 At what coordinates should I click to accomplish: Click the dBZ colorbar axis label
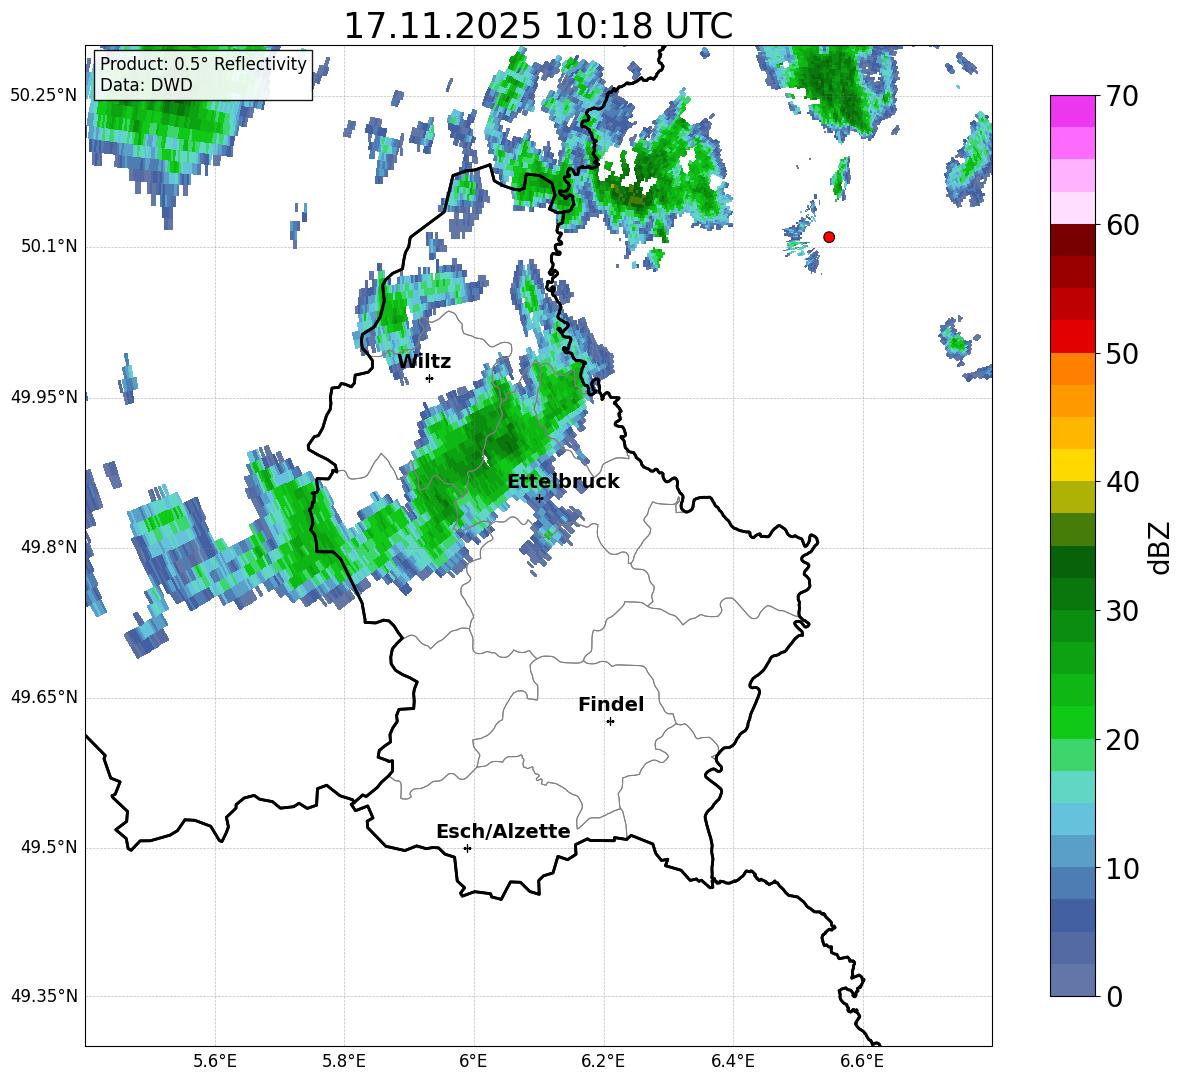1161,547
